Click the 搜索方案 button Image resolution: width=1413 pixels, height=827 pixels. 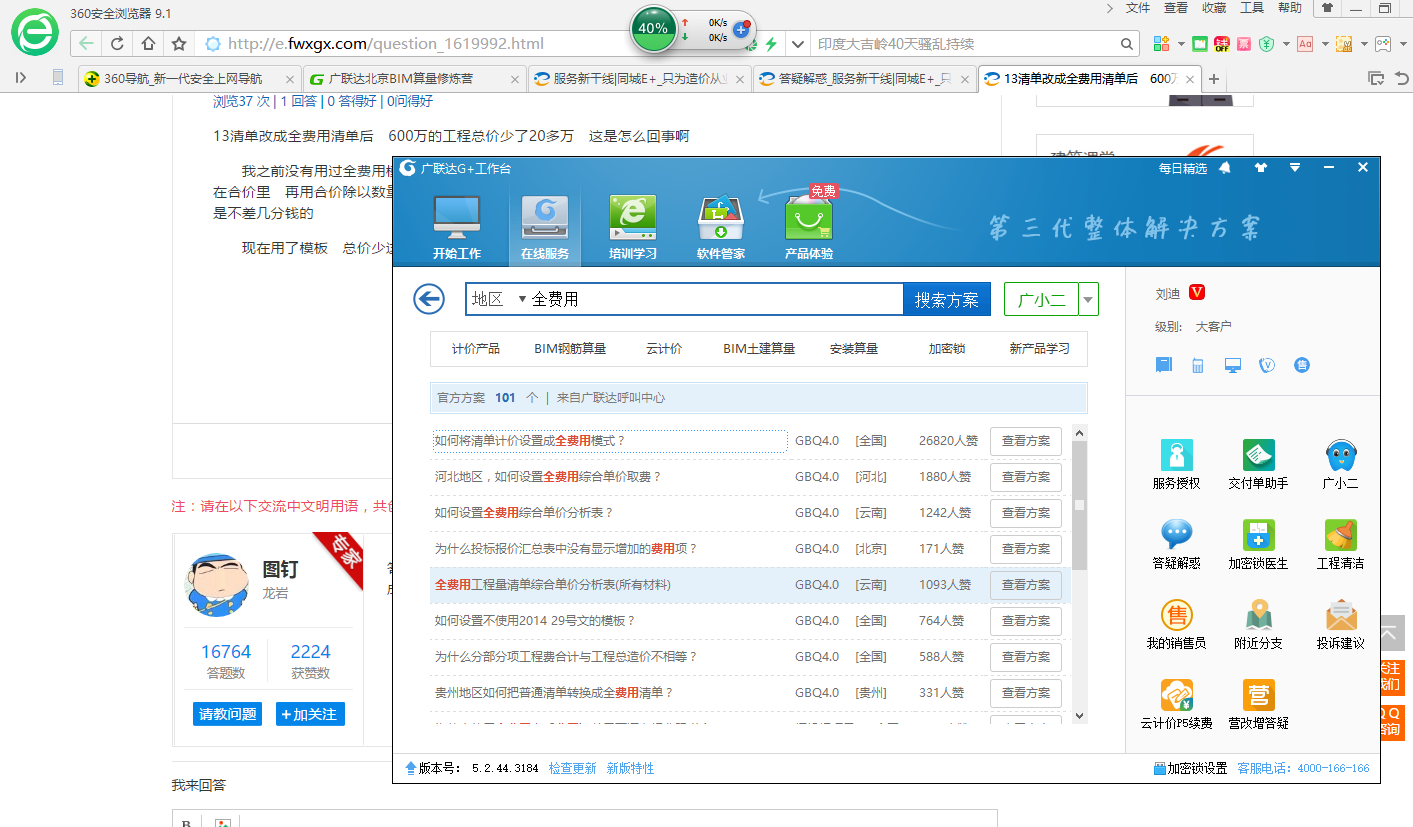point(947,299)
